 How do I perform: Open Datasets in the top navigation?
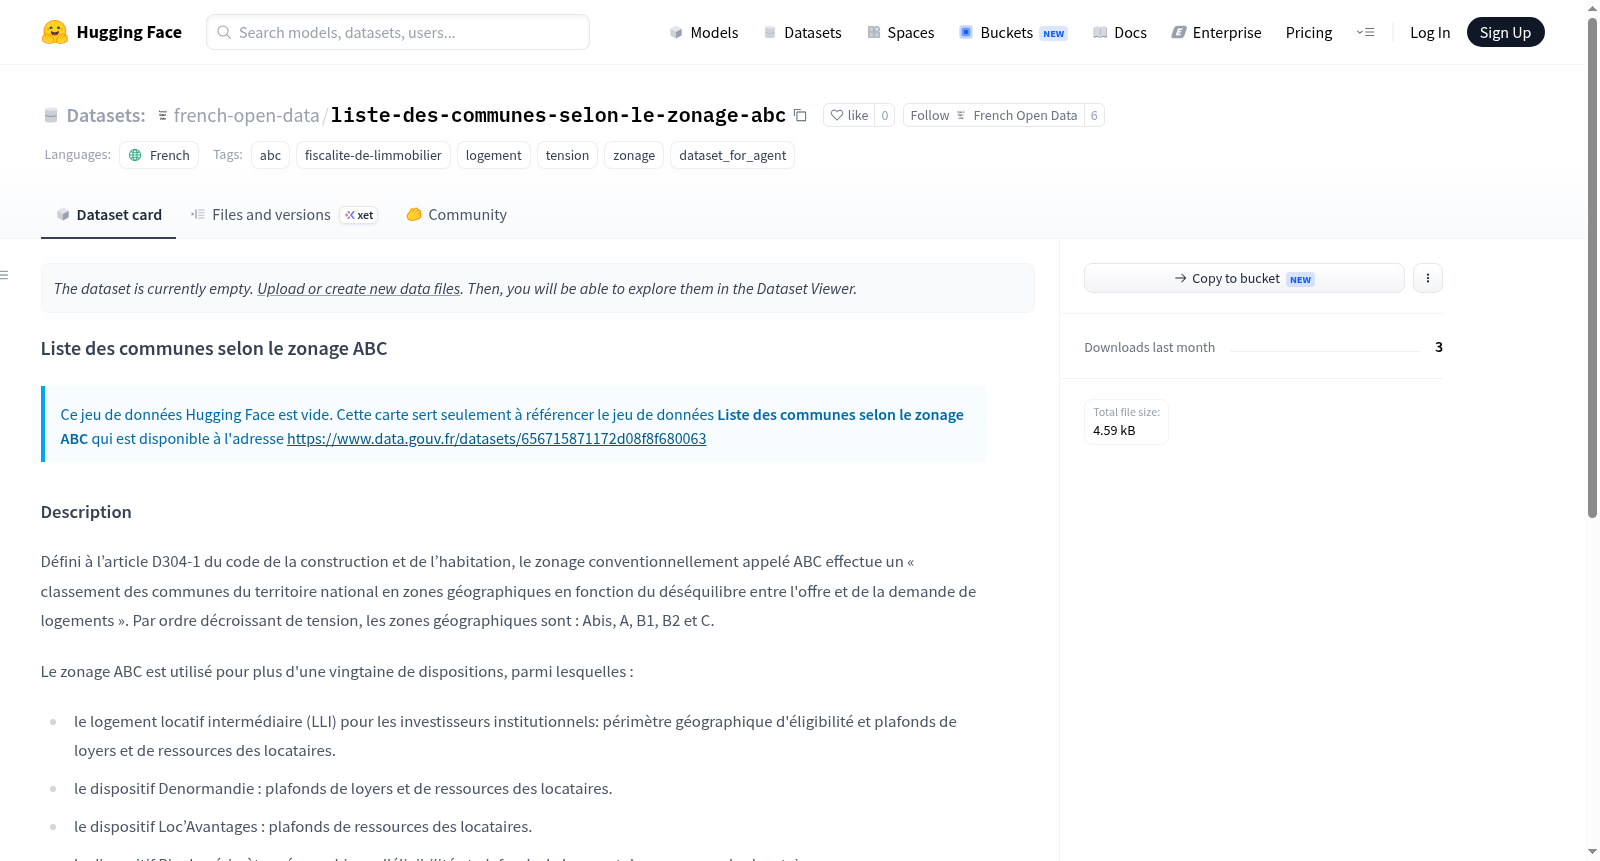803,32
